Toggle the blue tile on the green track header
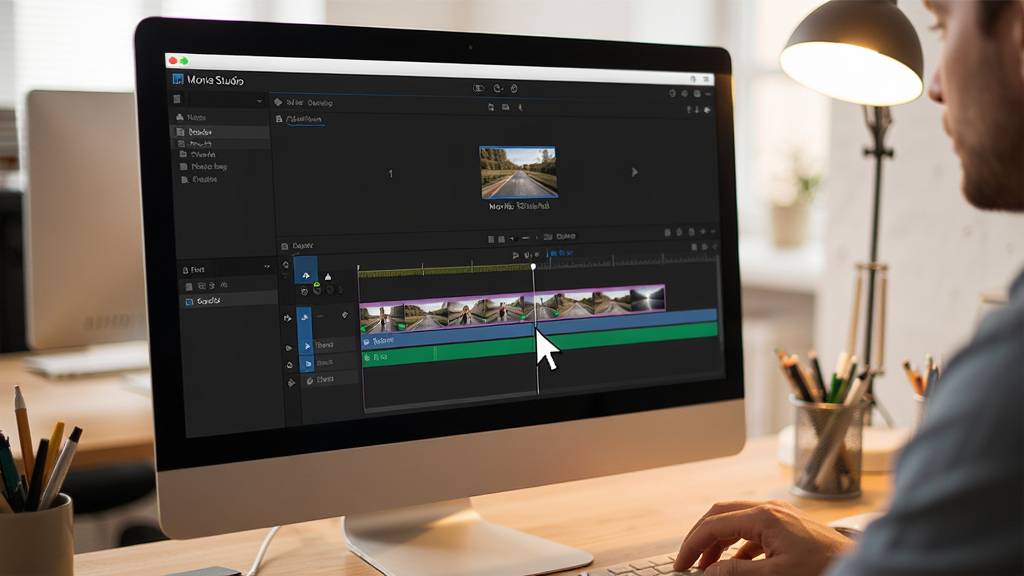Screen dimensions: 1024x576 pos(306,363)
